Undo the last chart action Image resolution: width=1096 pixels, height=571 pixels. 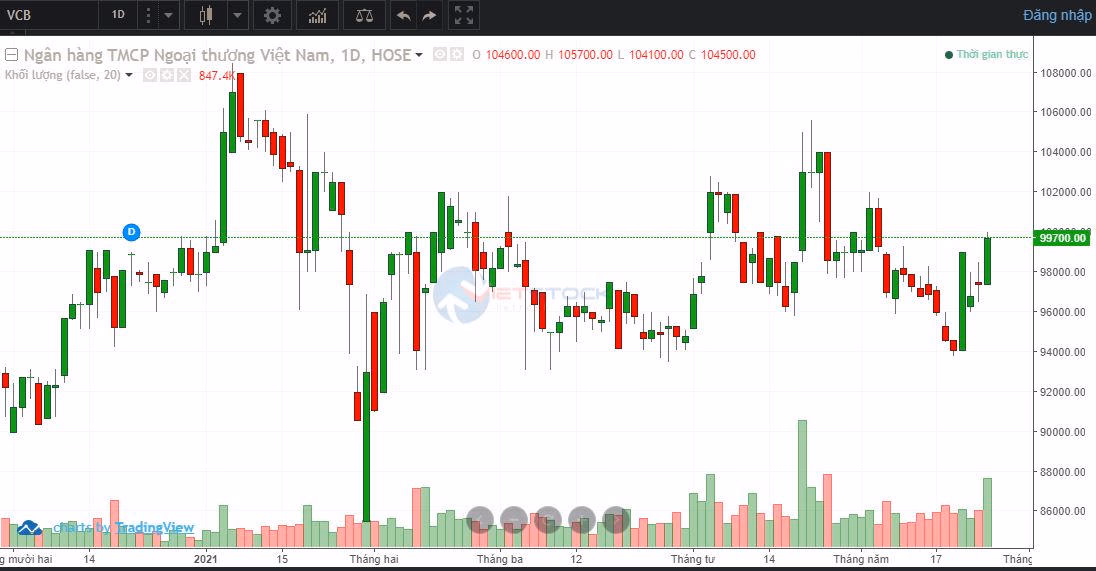403,15
